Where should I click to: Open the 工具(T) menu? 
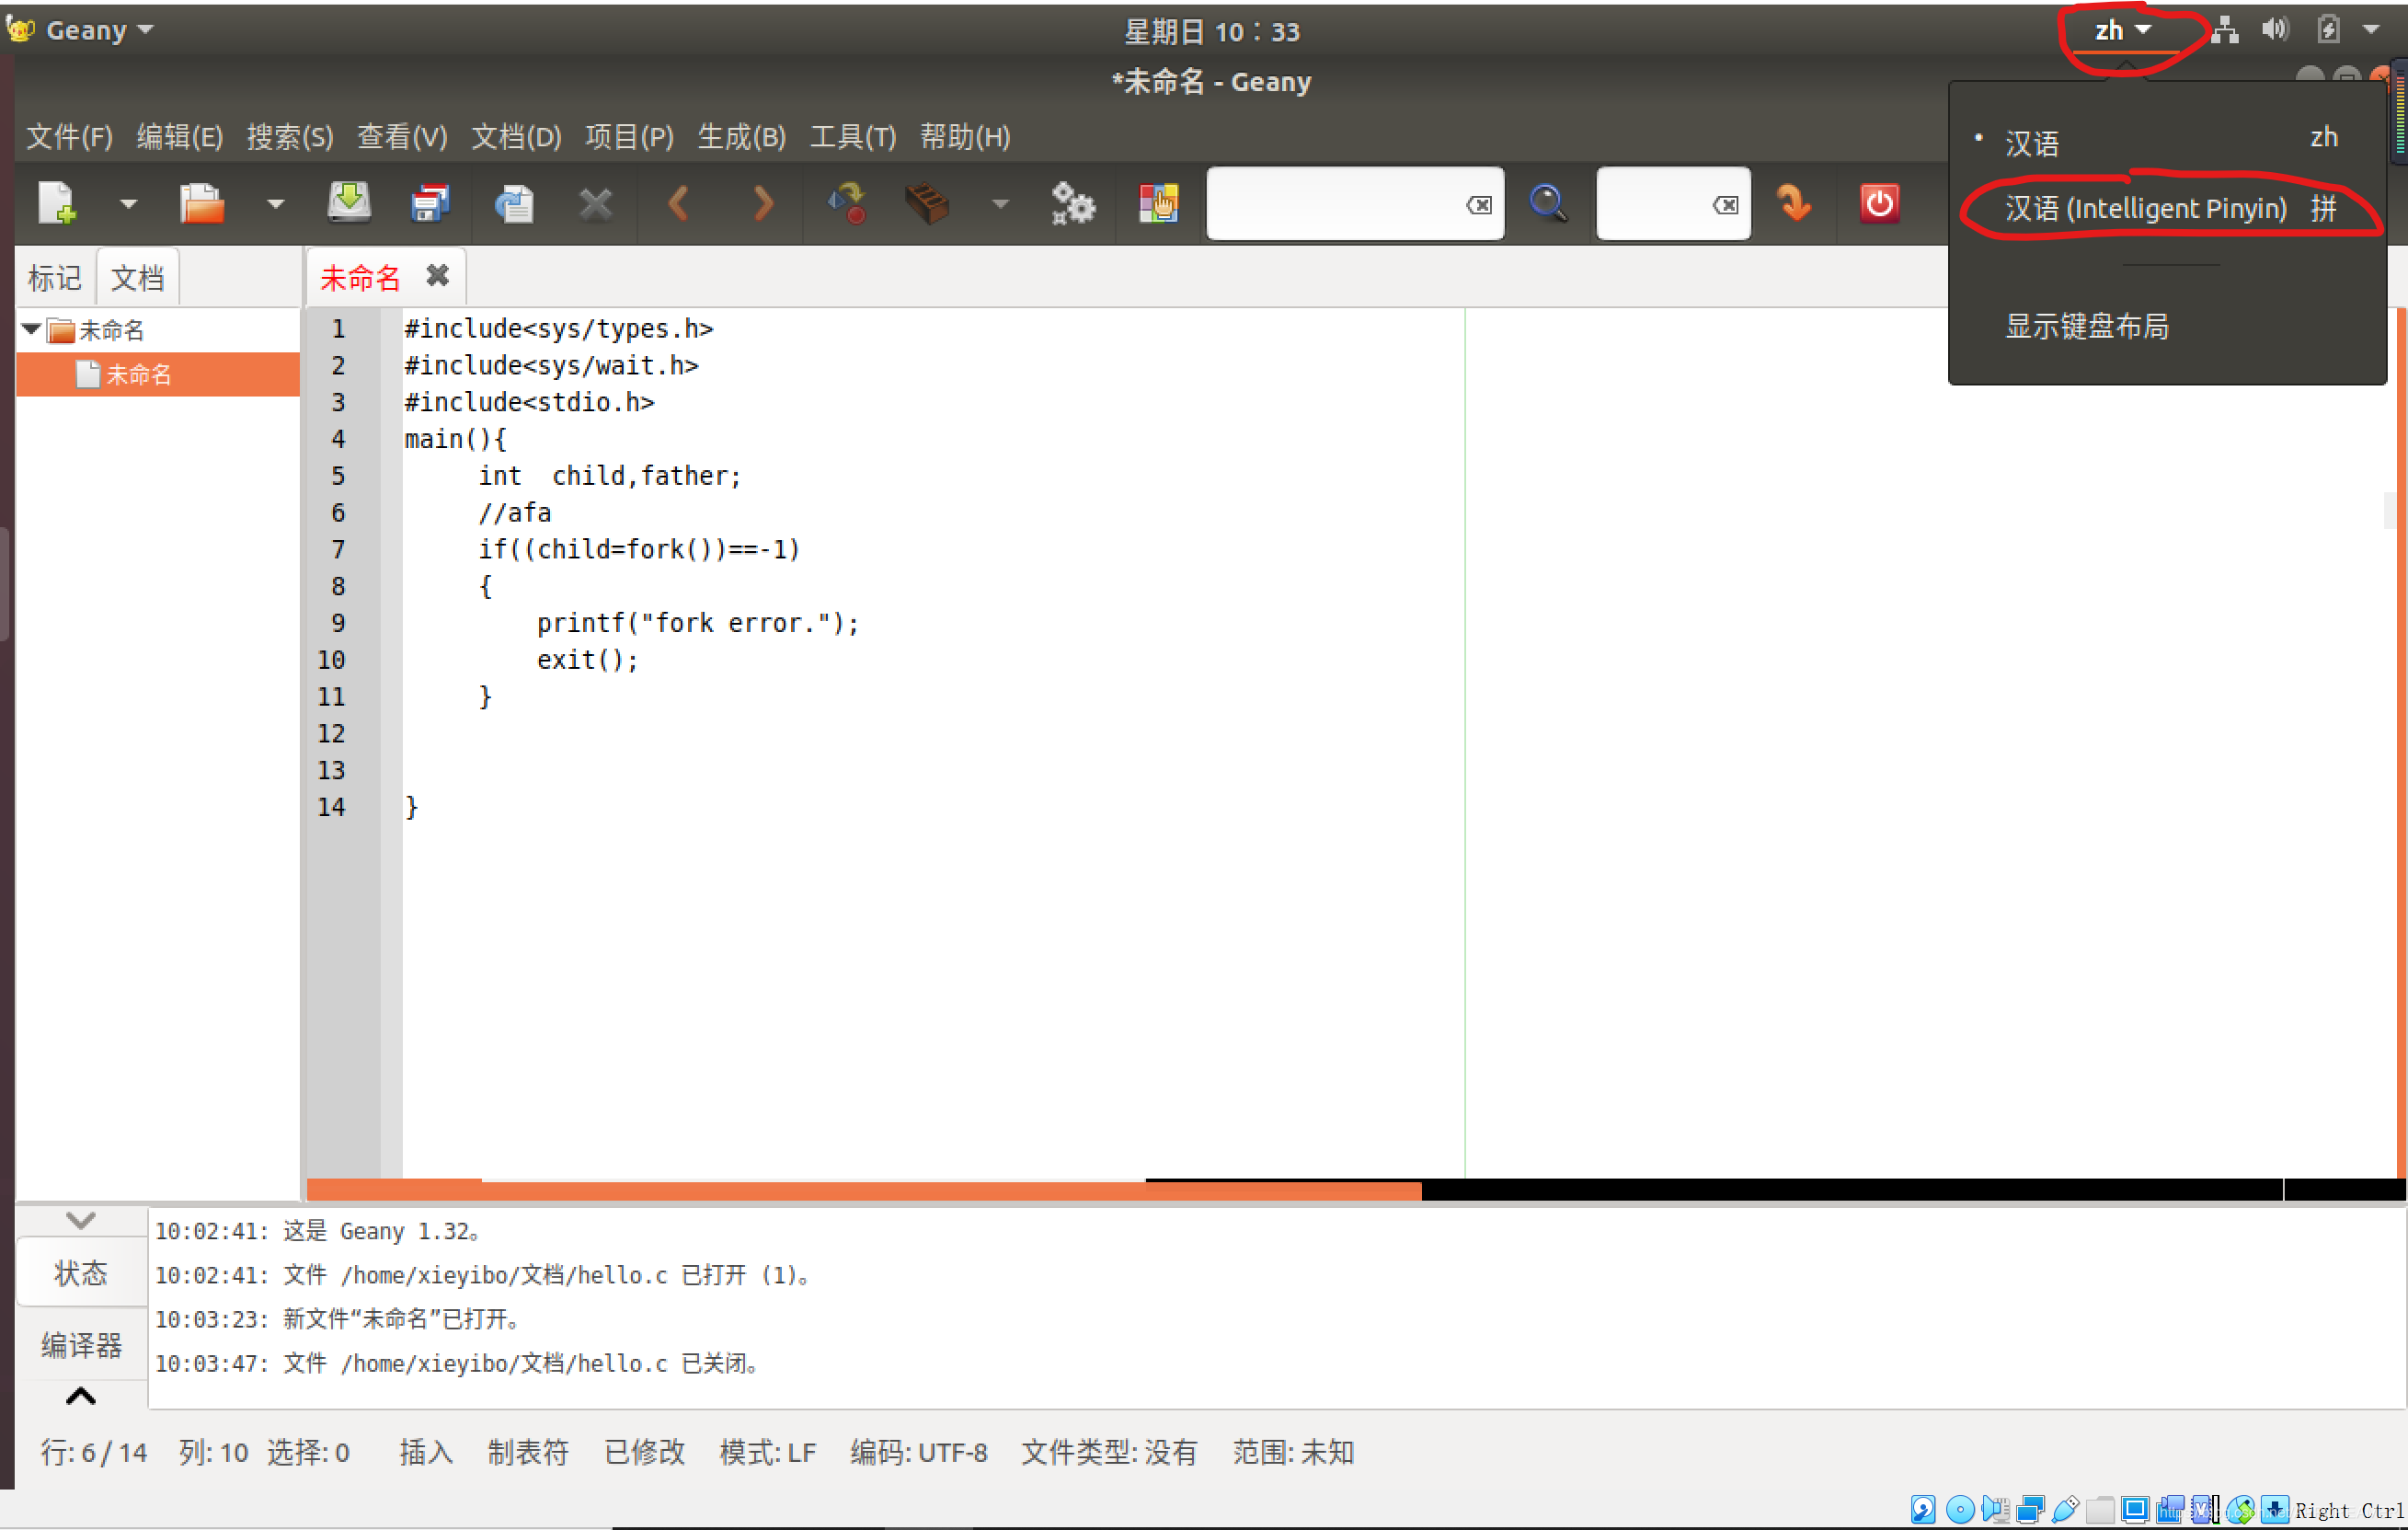coord(852,137)
